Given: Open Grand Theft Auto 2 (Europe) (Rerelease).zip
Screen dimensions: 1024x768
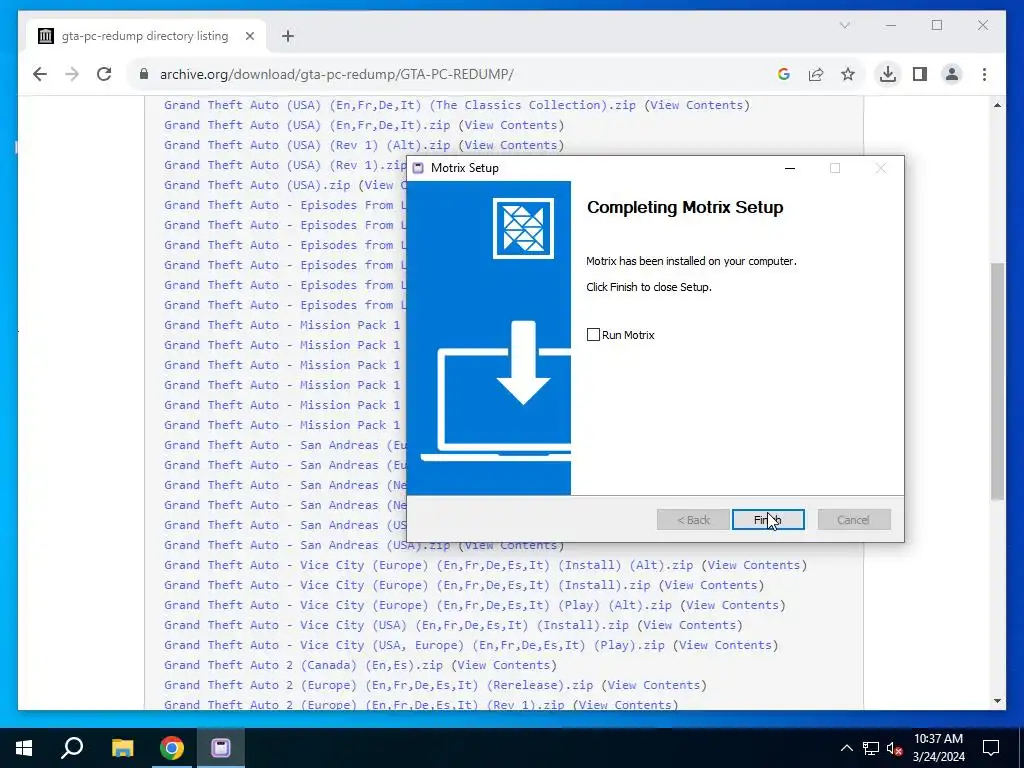Looking at the screenshot, I should [379, 685].
